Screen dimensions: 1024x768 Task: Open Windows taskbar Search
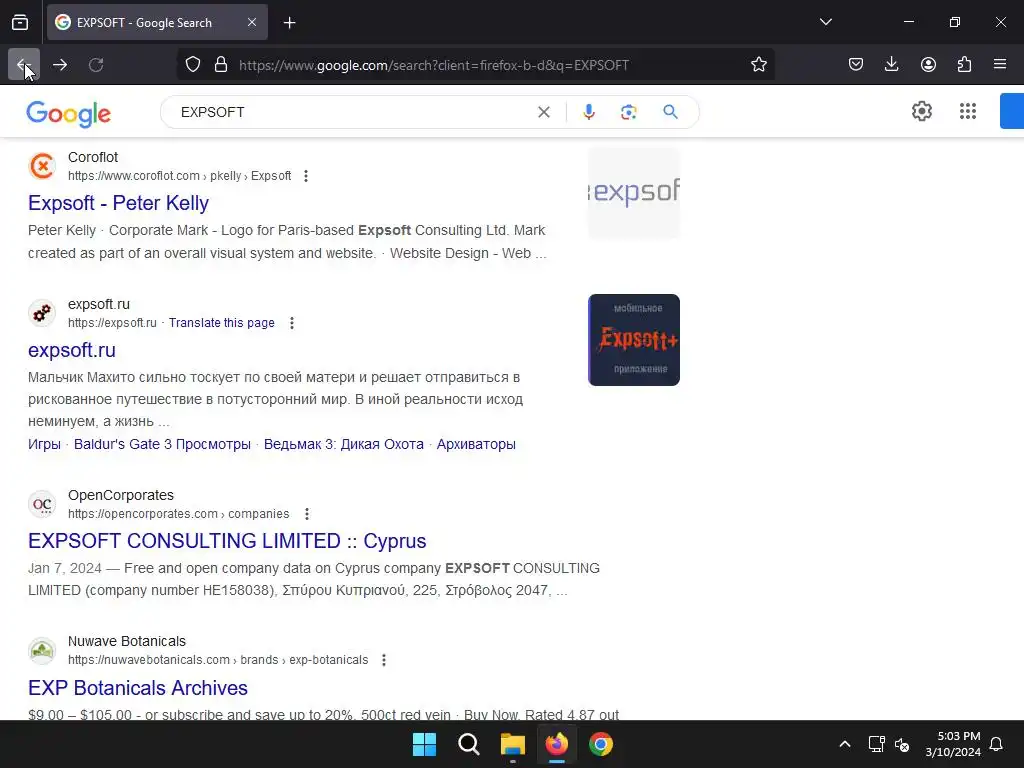click(x=469, y=744)
